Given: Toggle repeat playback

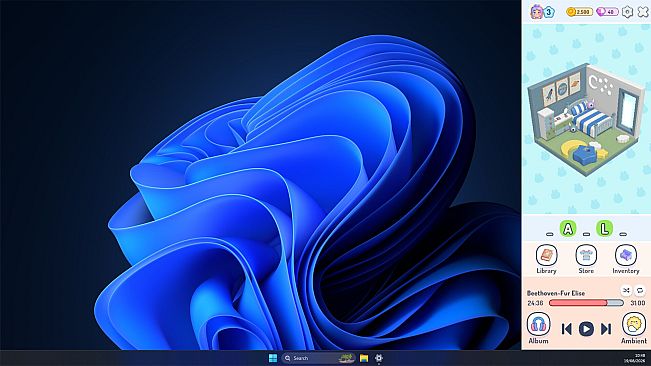Looking at the screenshot, I should tap(640, 290).
